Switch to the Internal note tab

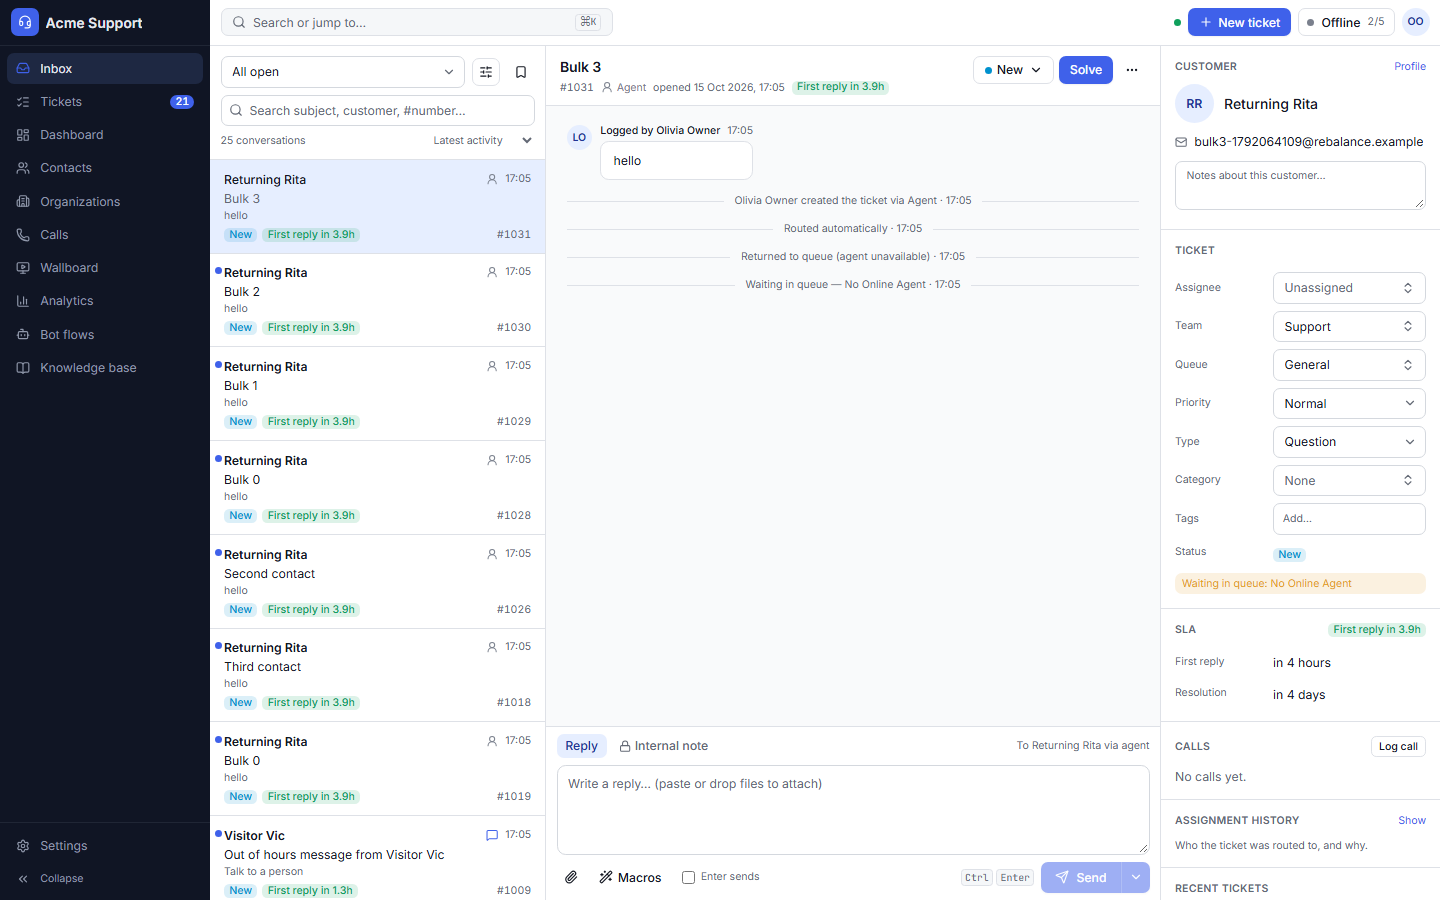[663, 746]
